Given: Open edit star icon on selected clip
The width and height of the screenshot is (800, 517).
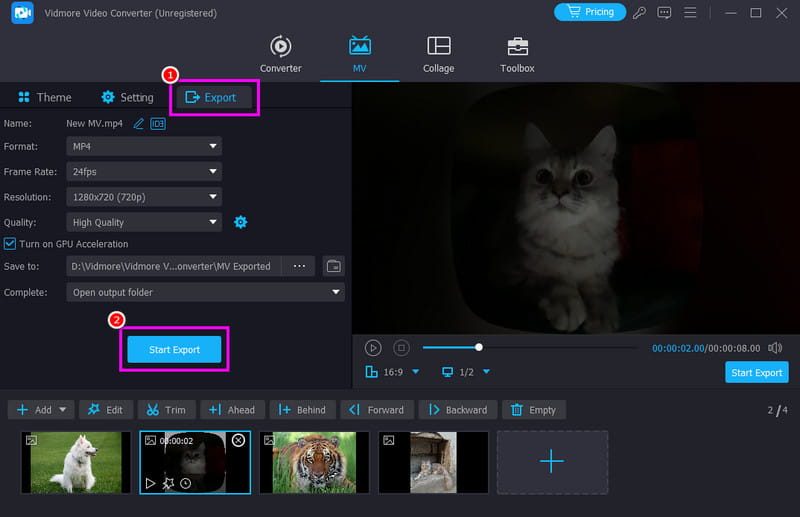Looking at the screenshot, I should [x=168, y=483].
